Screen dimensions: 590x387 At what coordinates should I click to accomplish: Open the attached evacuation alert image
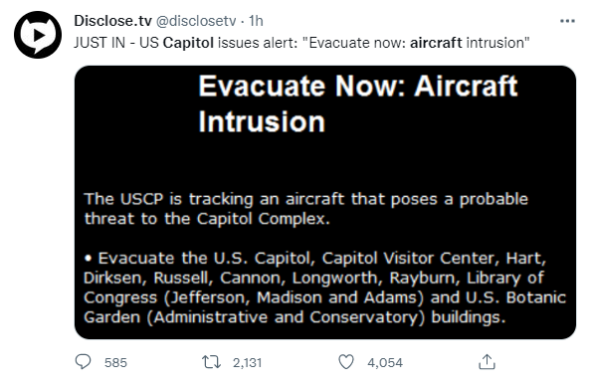(x=325, y=202)
